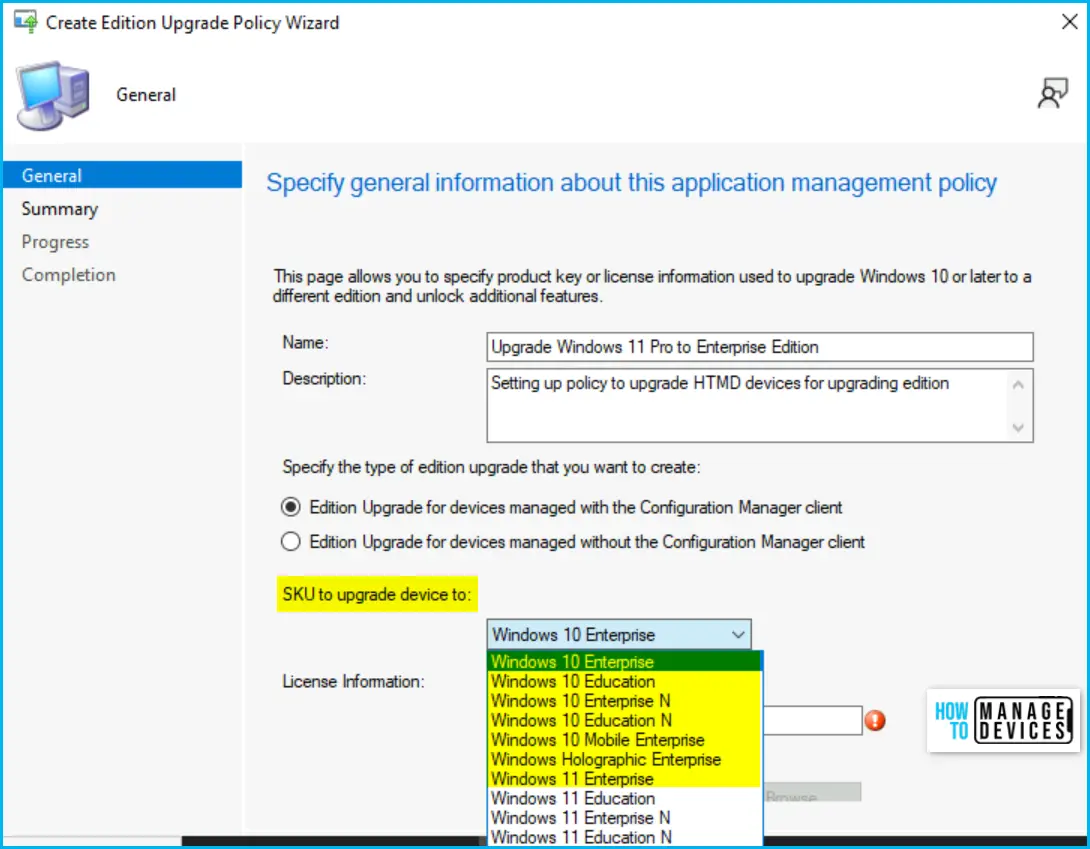The image size is (1090, 849).
Task: Choose Windows 11 Education option
Action: [624, 798]
